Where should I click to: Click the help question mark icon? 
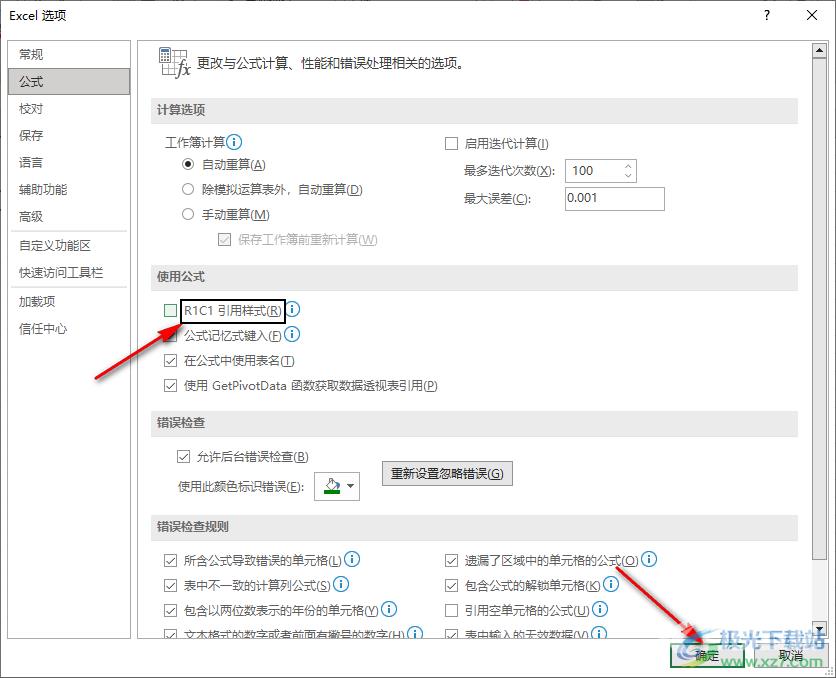[767, 15]
